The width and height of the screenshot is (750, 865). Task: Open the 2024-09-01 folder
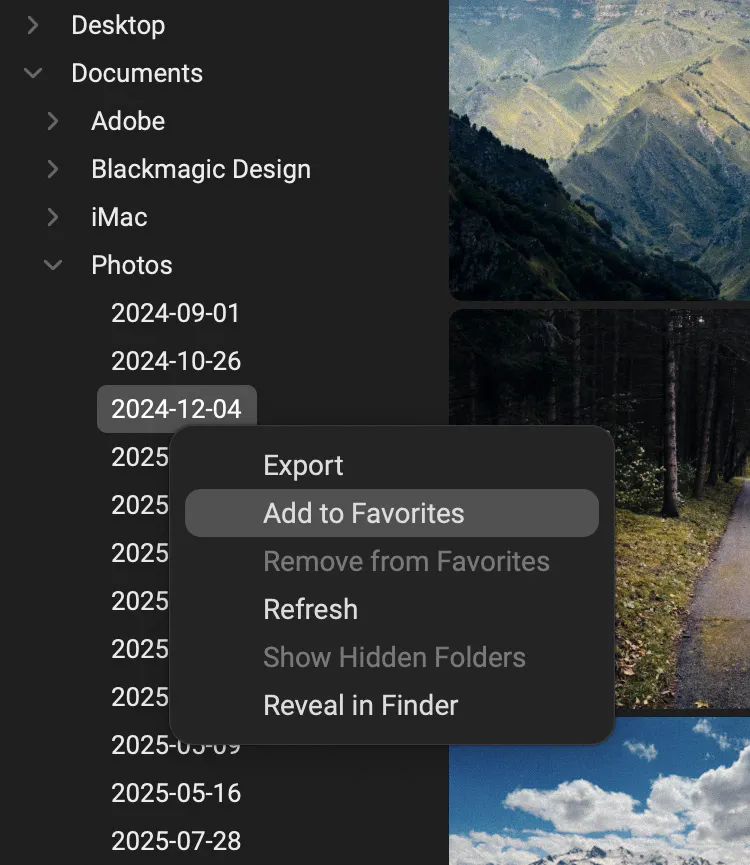pyautogui.click(x=176, y=313)
